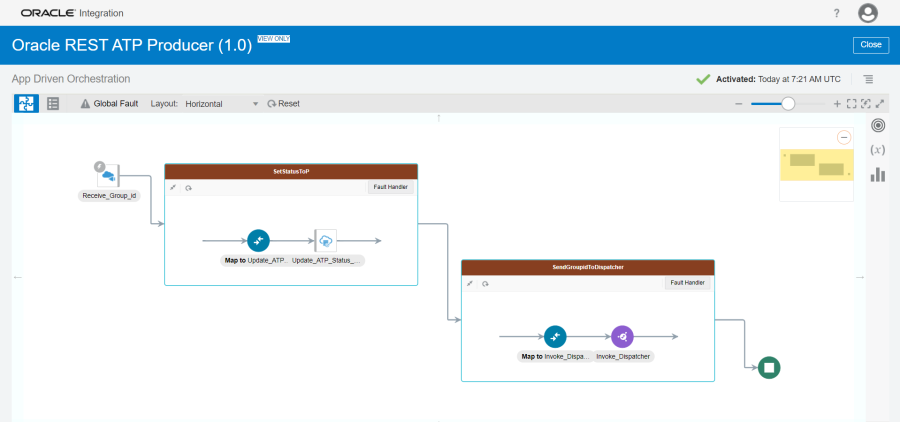Click the zoom to fit icon
Screen dimensions: 900x422
pyautogui.click(x=851, y=104)
